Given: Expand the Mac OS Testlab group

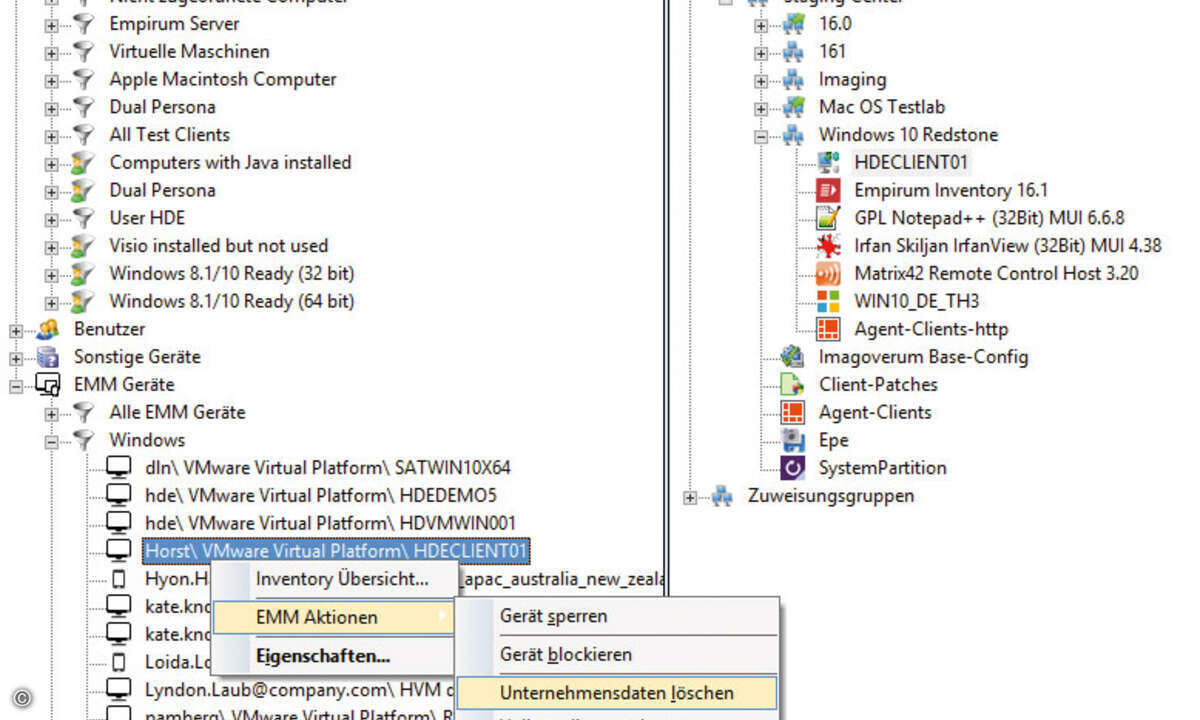Looking at the screenshot, I should tap(762, 108).
